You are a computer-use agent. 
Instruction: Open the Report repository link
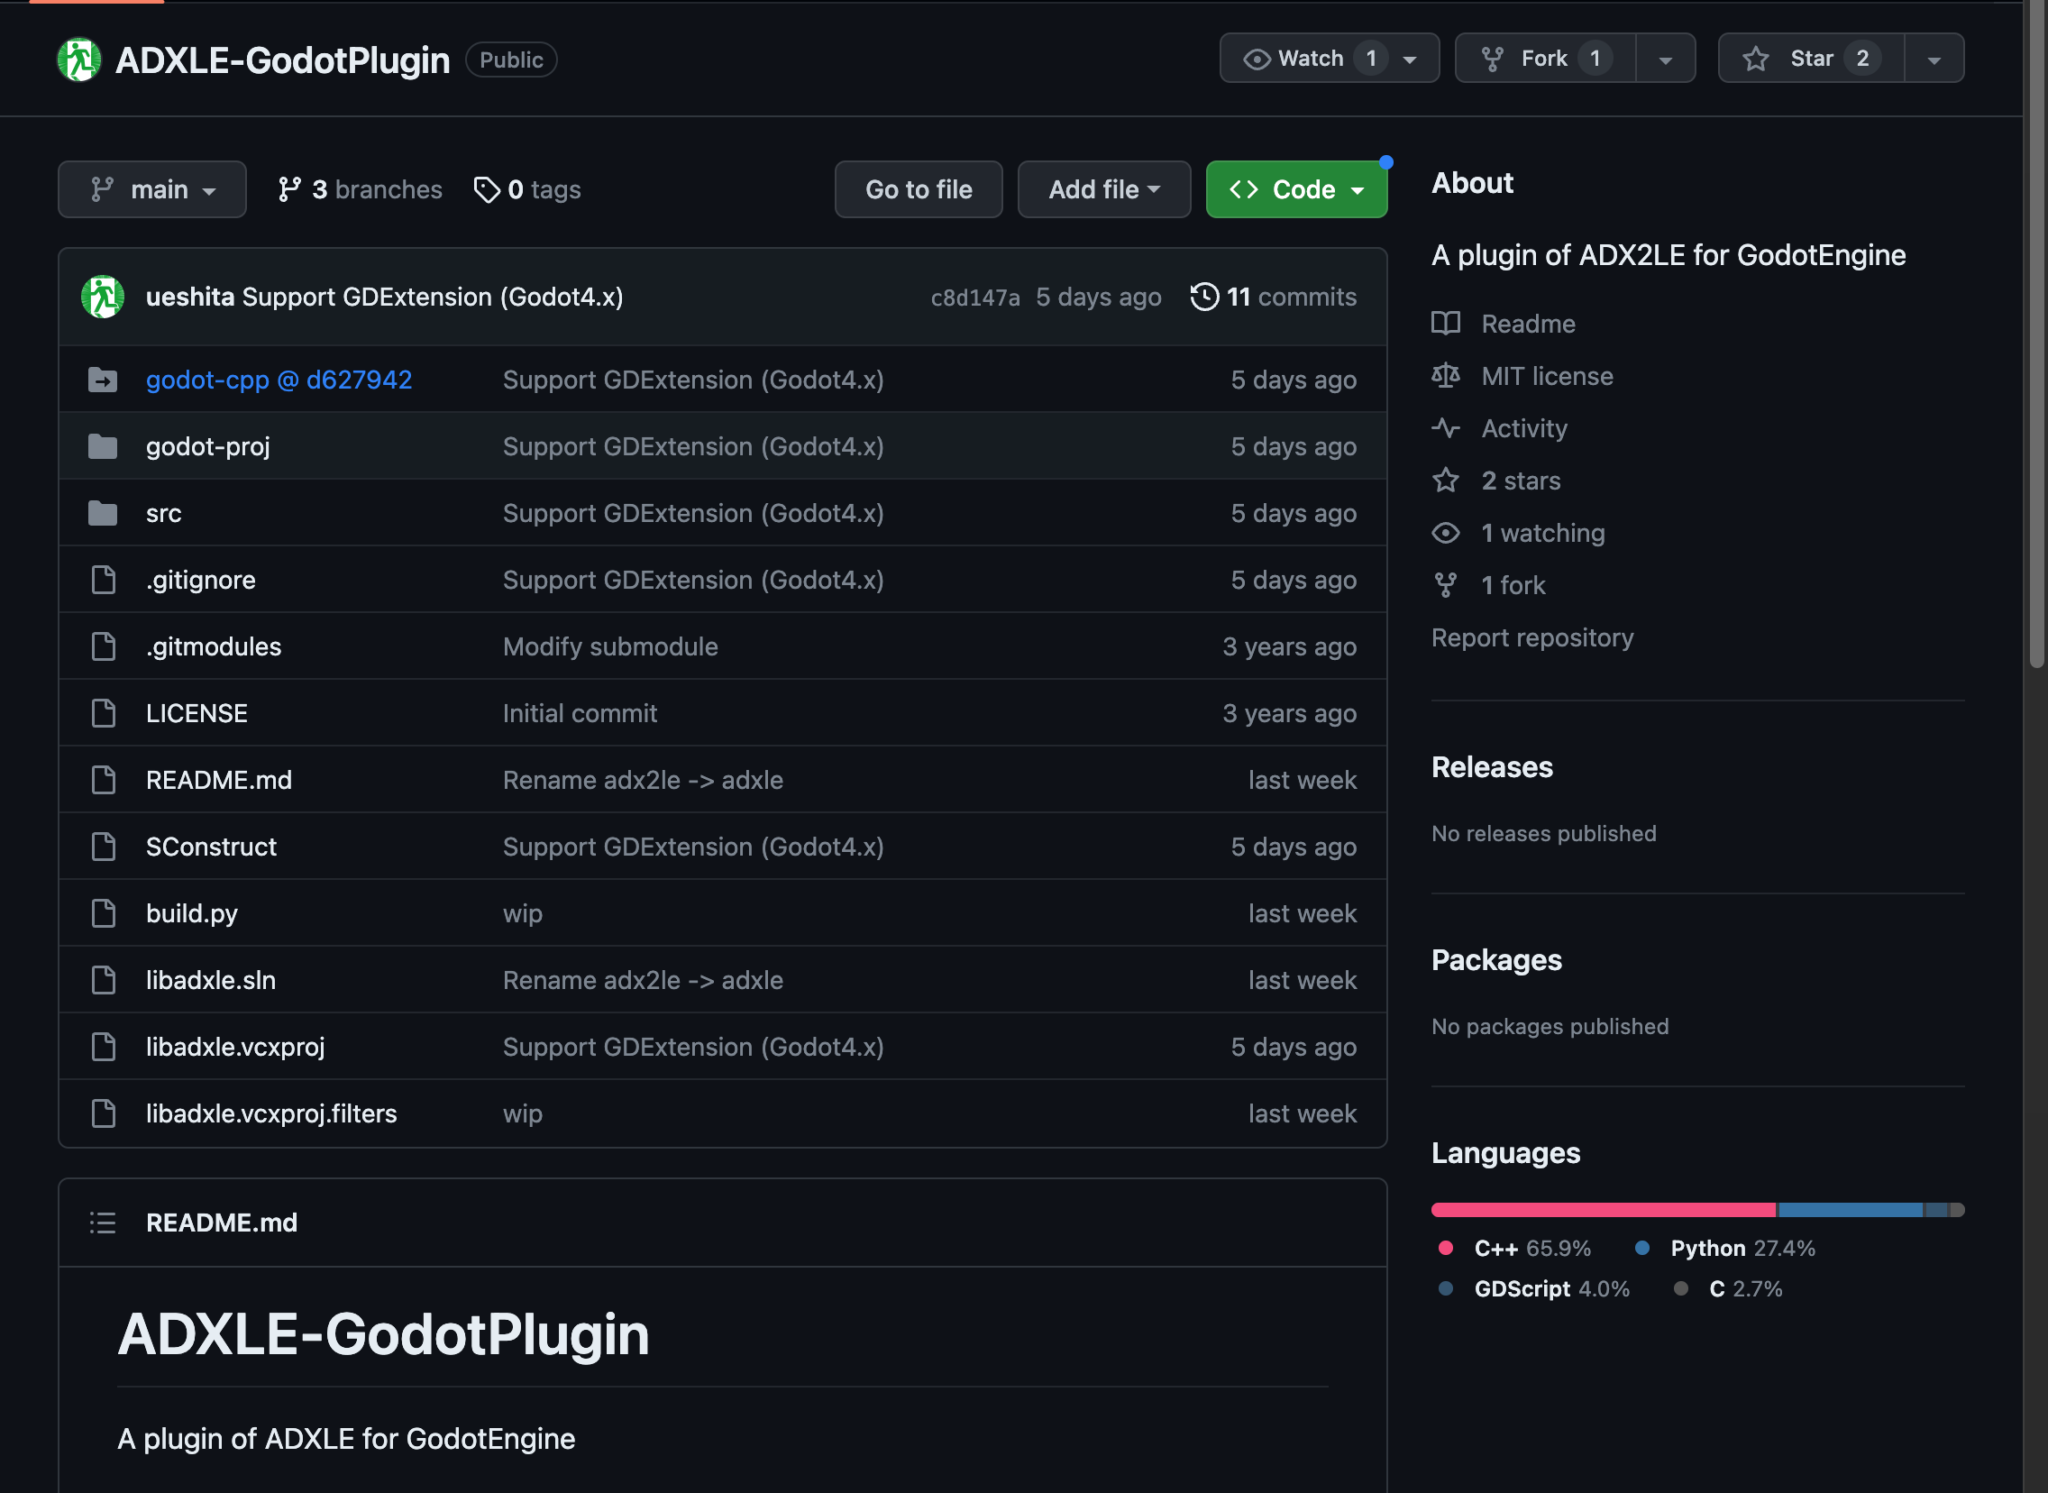[1532, 638]
